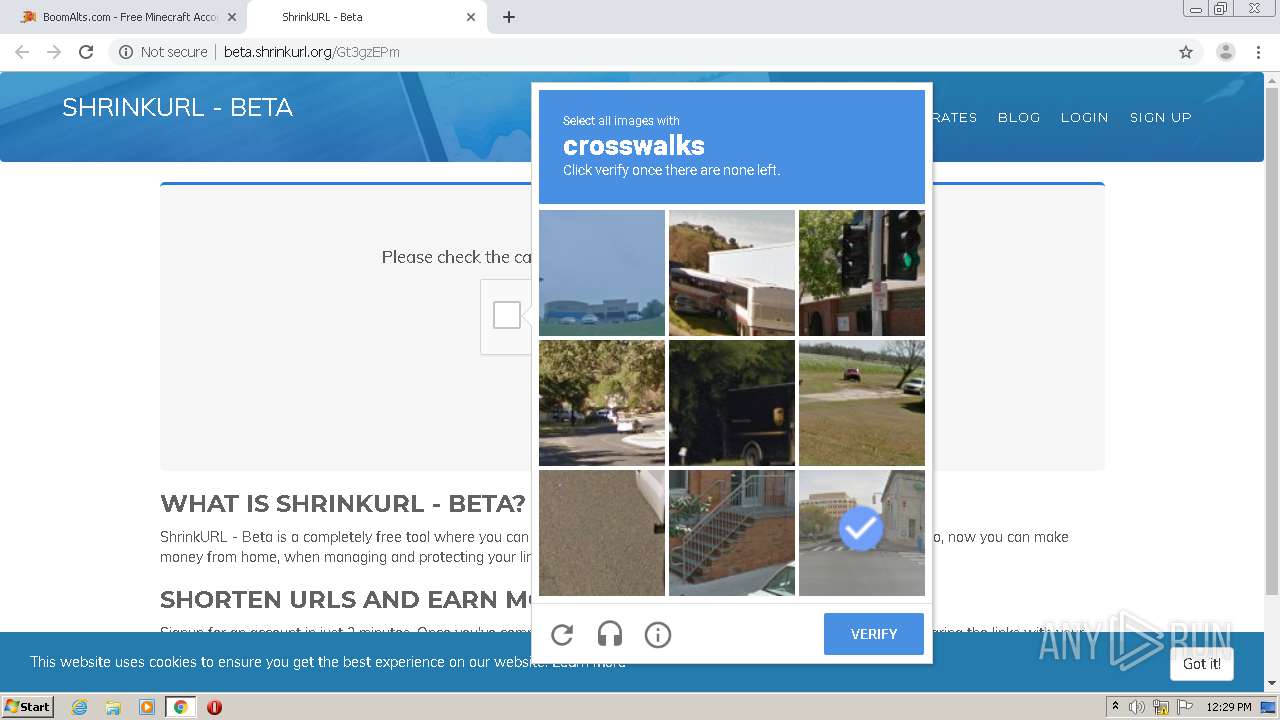Open the captcha help info icon
This screenshot has width=1280, height=720.
coord(657,634)
